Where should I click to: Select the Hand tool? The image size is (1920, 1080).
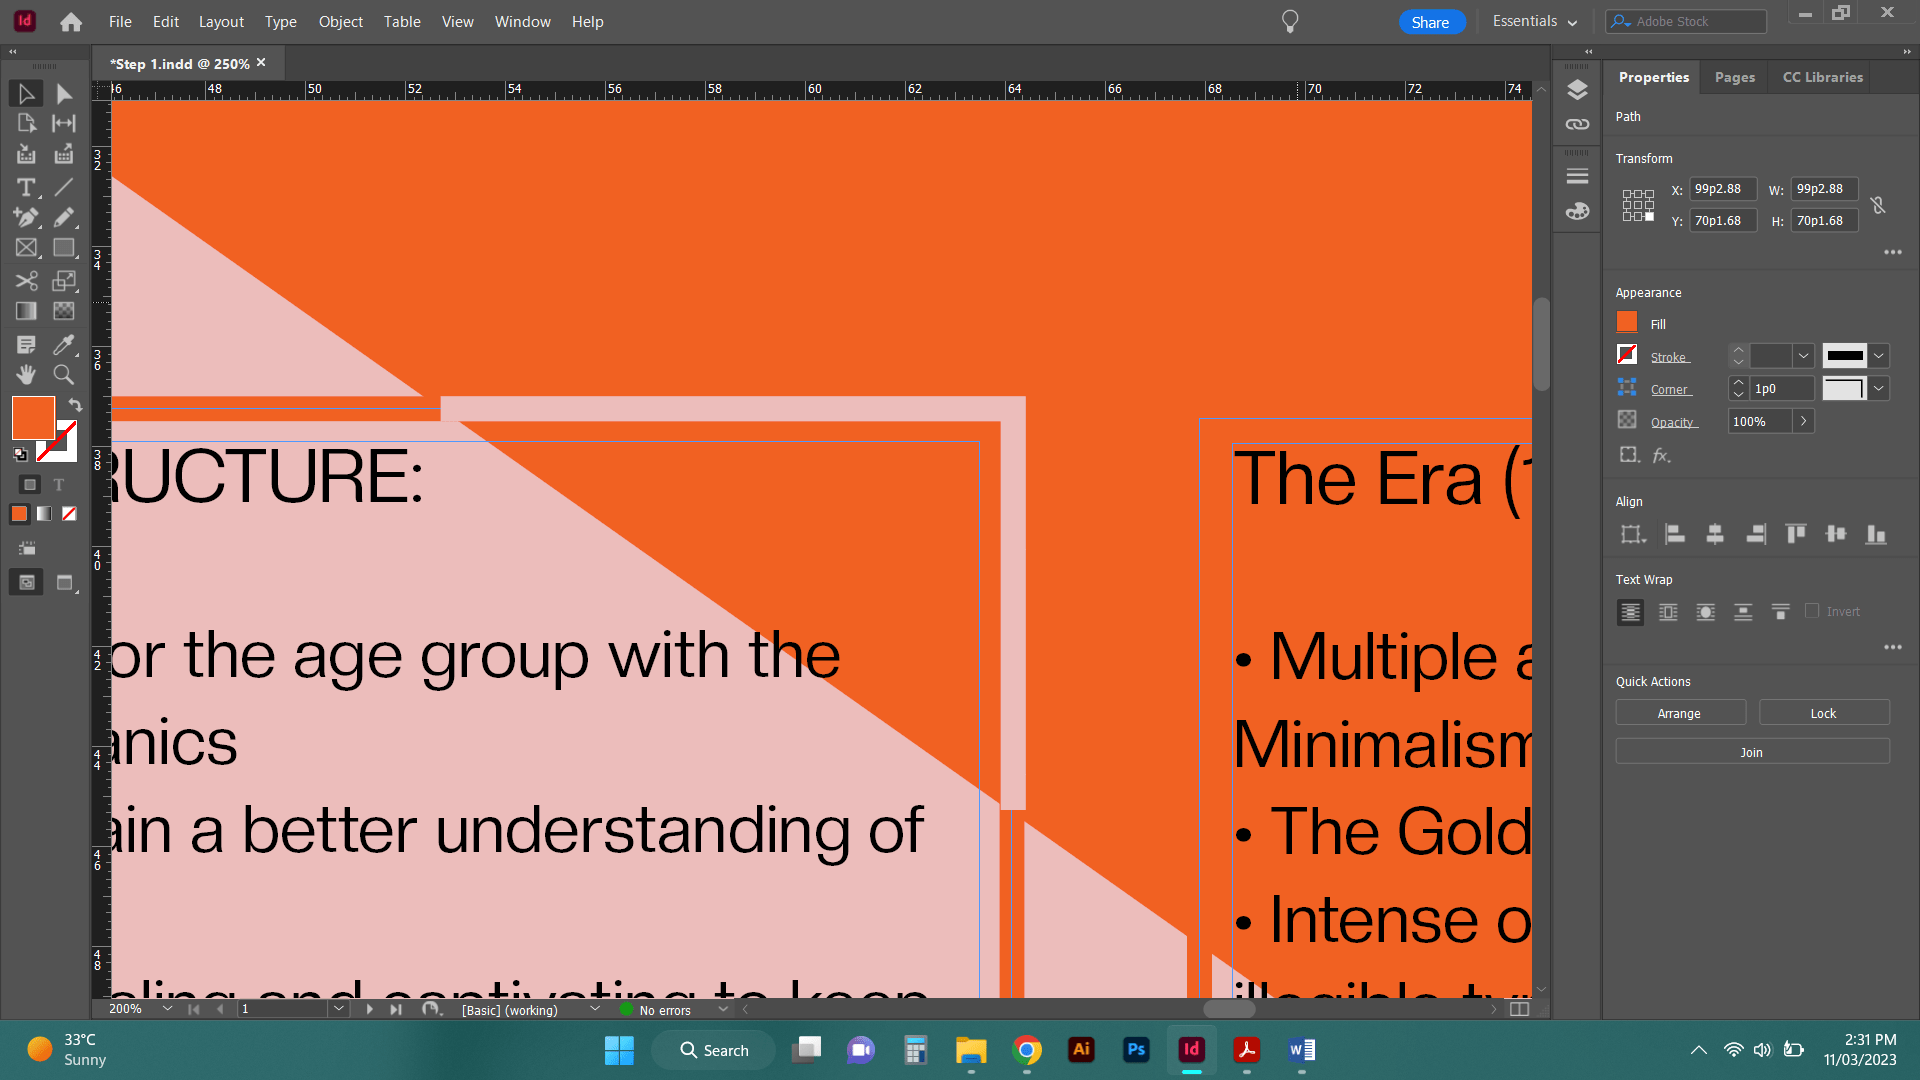pyautogui.click(x=26, y=375)
